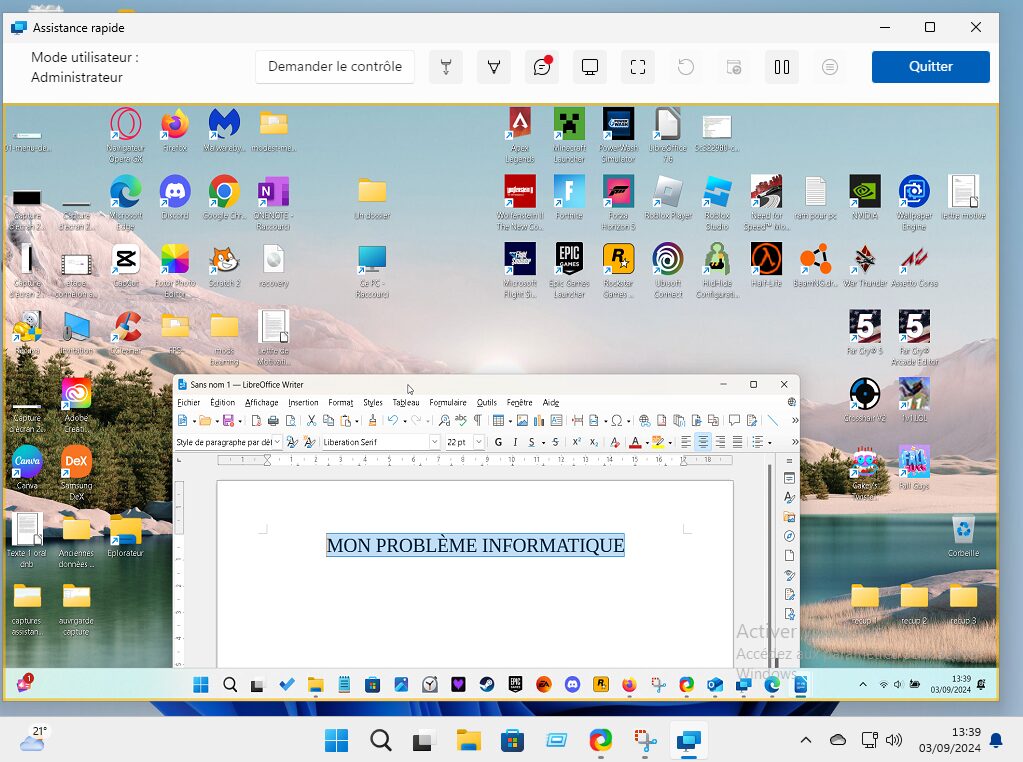Click the Print icon in Writer toolbar

click(273, 421)
